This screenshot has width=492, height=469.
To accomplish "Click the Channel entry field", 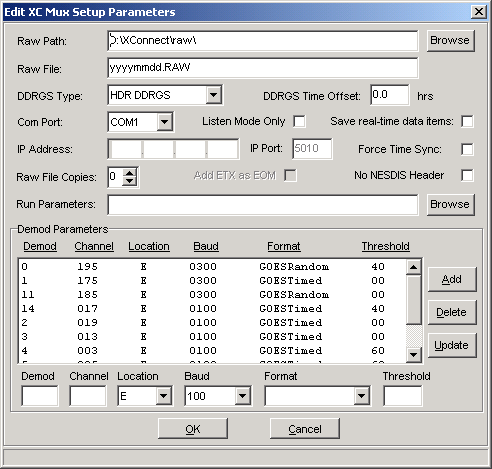I will click(88, 396).
